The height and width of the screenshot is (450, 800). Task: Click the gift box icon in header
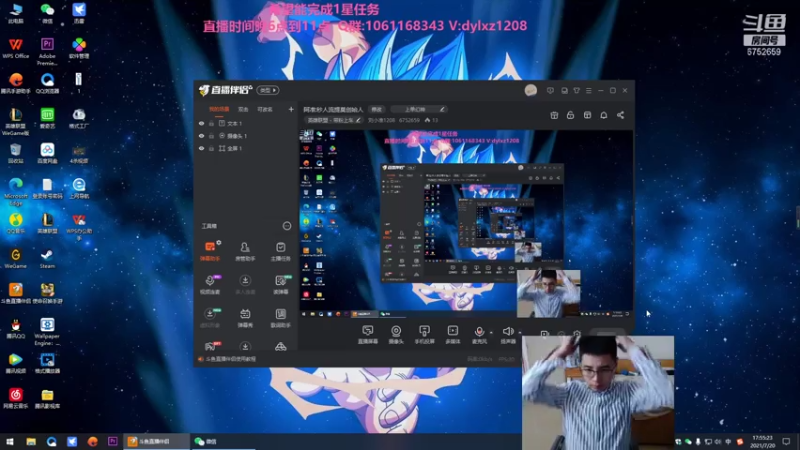point(554,115)
